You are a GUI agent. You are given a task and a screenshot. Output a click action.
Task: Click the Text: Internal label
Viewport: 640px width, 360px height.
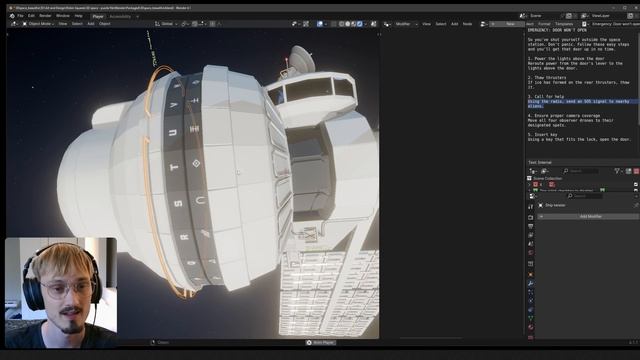coord(540,162)
